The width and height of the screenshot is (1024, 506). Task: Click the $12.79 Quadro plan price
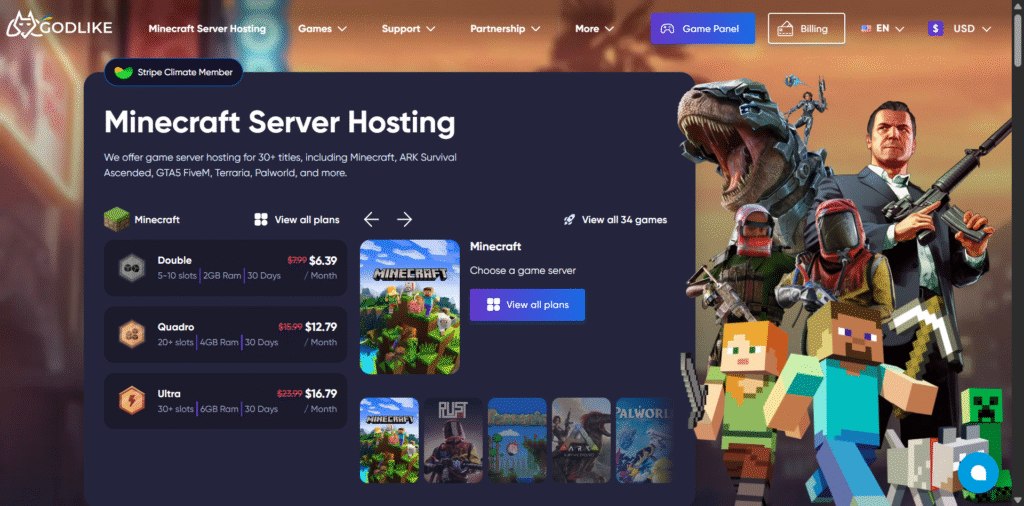point(321,327)
